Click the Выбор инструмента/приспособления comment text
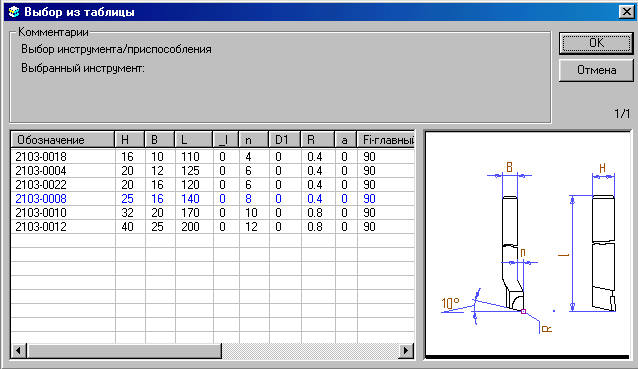The height and width of the screenshot is (369, 638). click(x=116, y=49)
